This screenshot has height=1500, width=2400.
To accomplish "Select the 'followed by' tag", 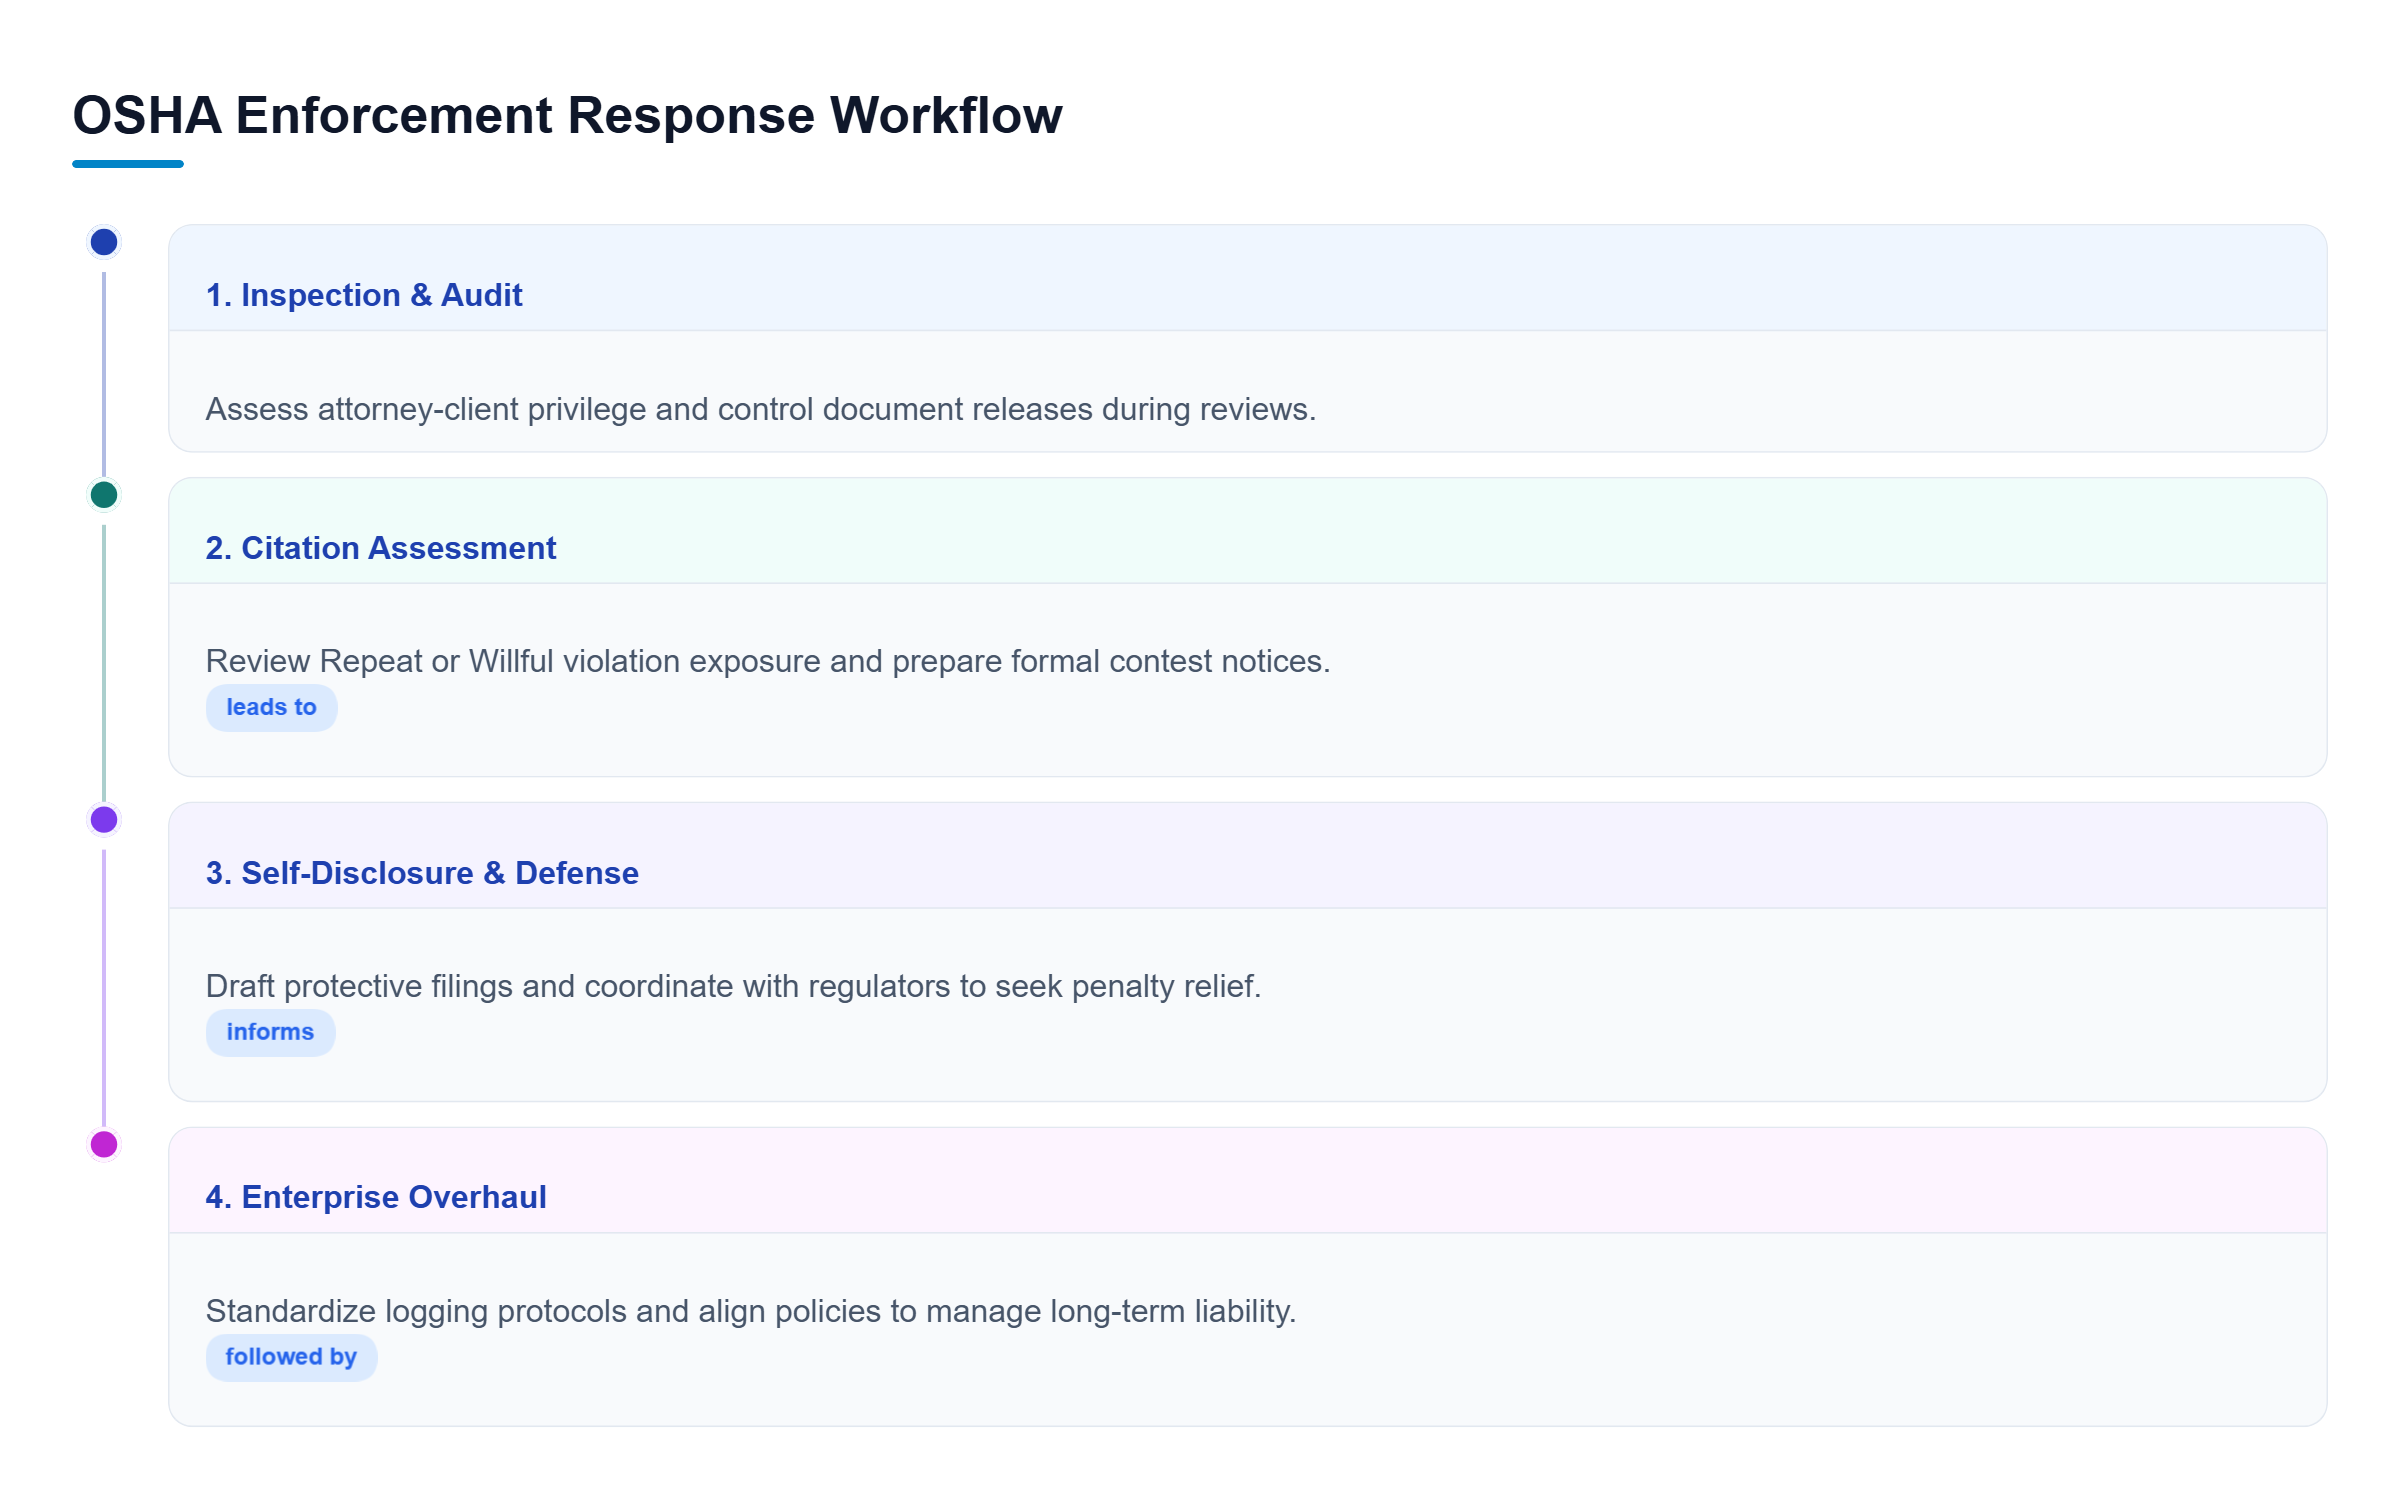I will click(291, 1357).
